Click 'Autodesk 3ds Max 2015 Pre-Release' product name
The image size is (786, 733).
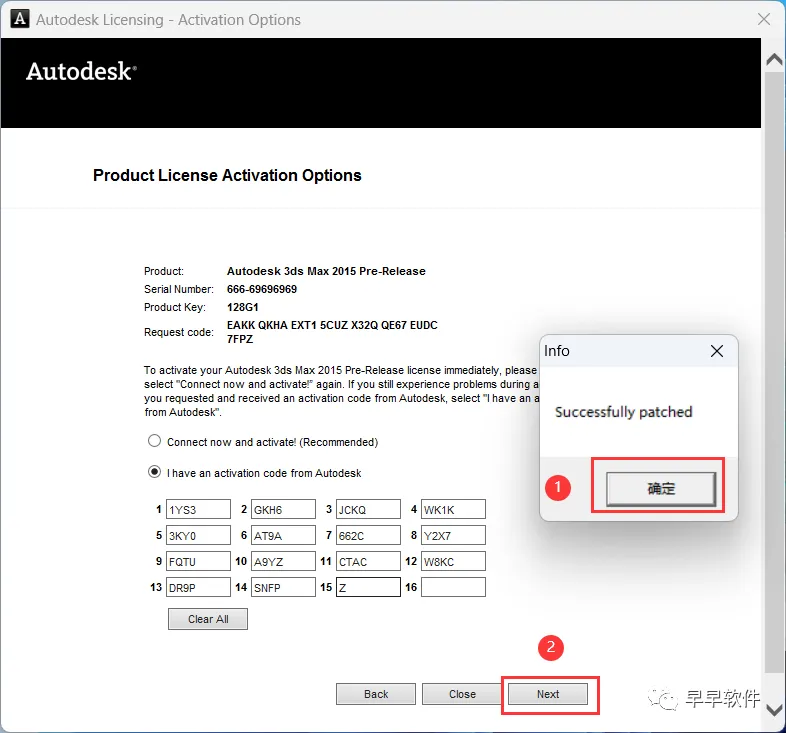click(326, 271)
